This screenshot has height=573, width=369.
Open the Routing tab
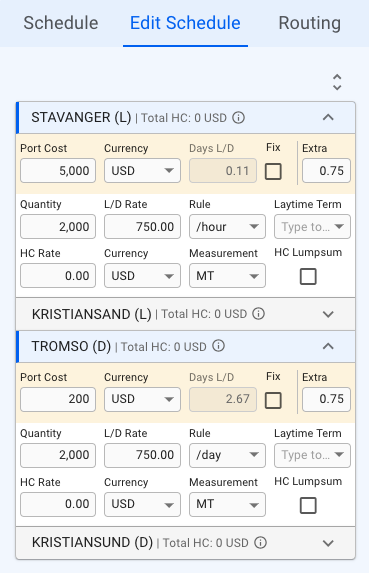(x=309, y=23)
